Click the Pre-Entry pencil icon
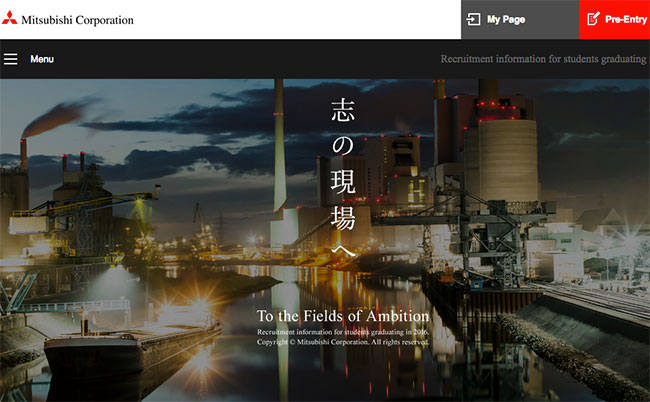Viewport: 650px width, 402px height. click(x=593, y=19)
